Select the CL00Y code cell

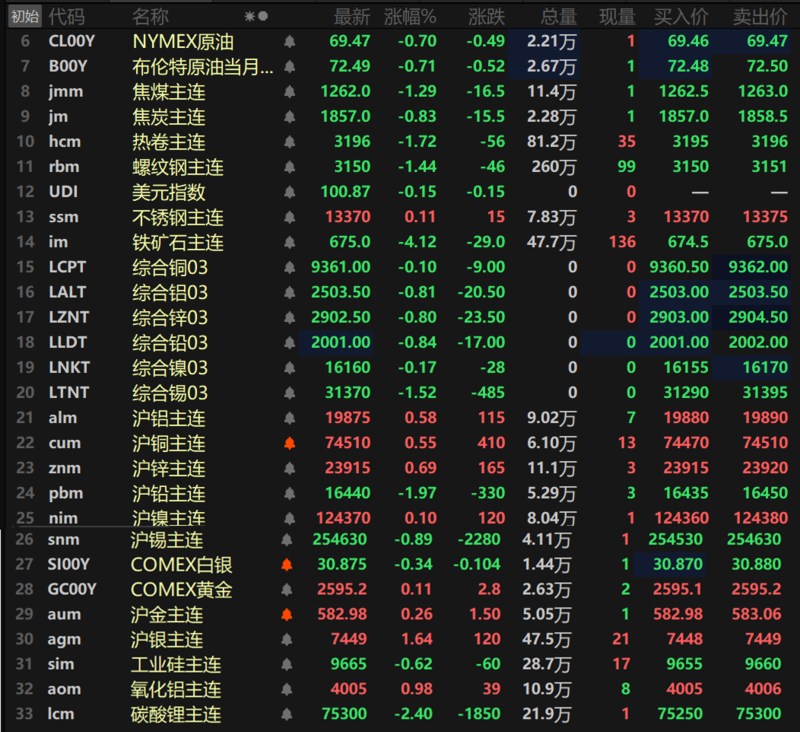72,41
